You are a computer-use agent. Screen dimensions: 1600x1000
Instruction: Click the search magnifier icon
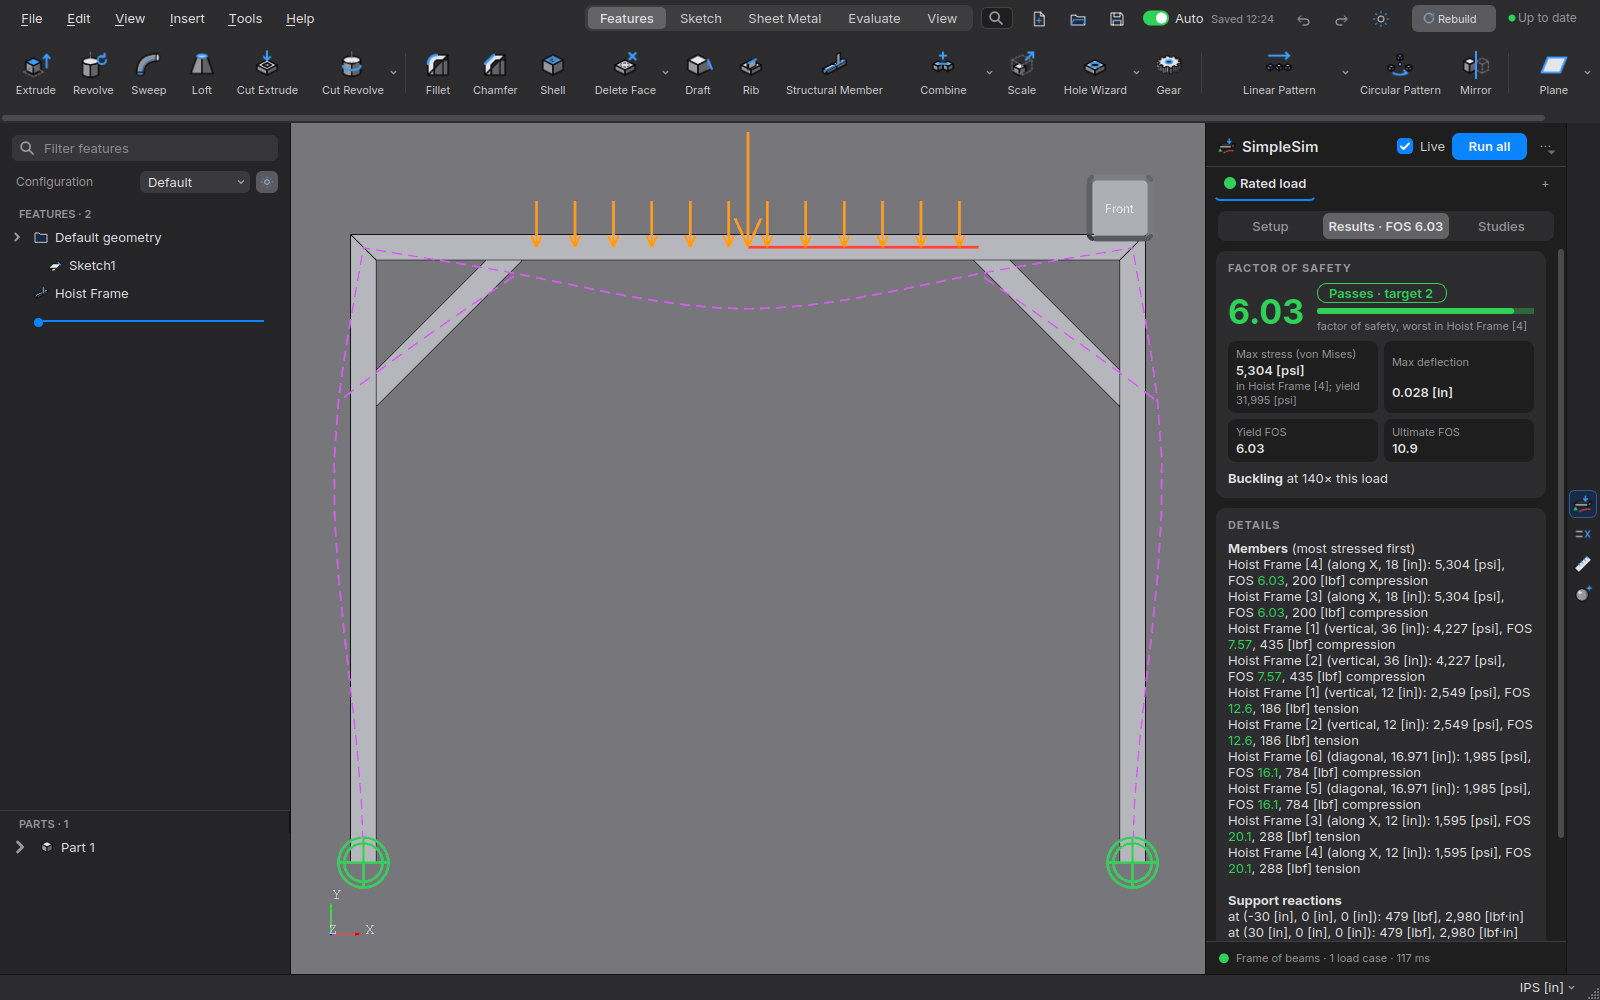point(996,18)
